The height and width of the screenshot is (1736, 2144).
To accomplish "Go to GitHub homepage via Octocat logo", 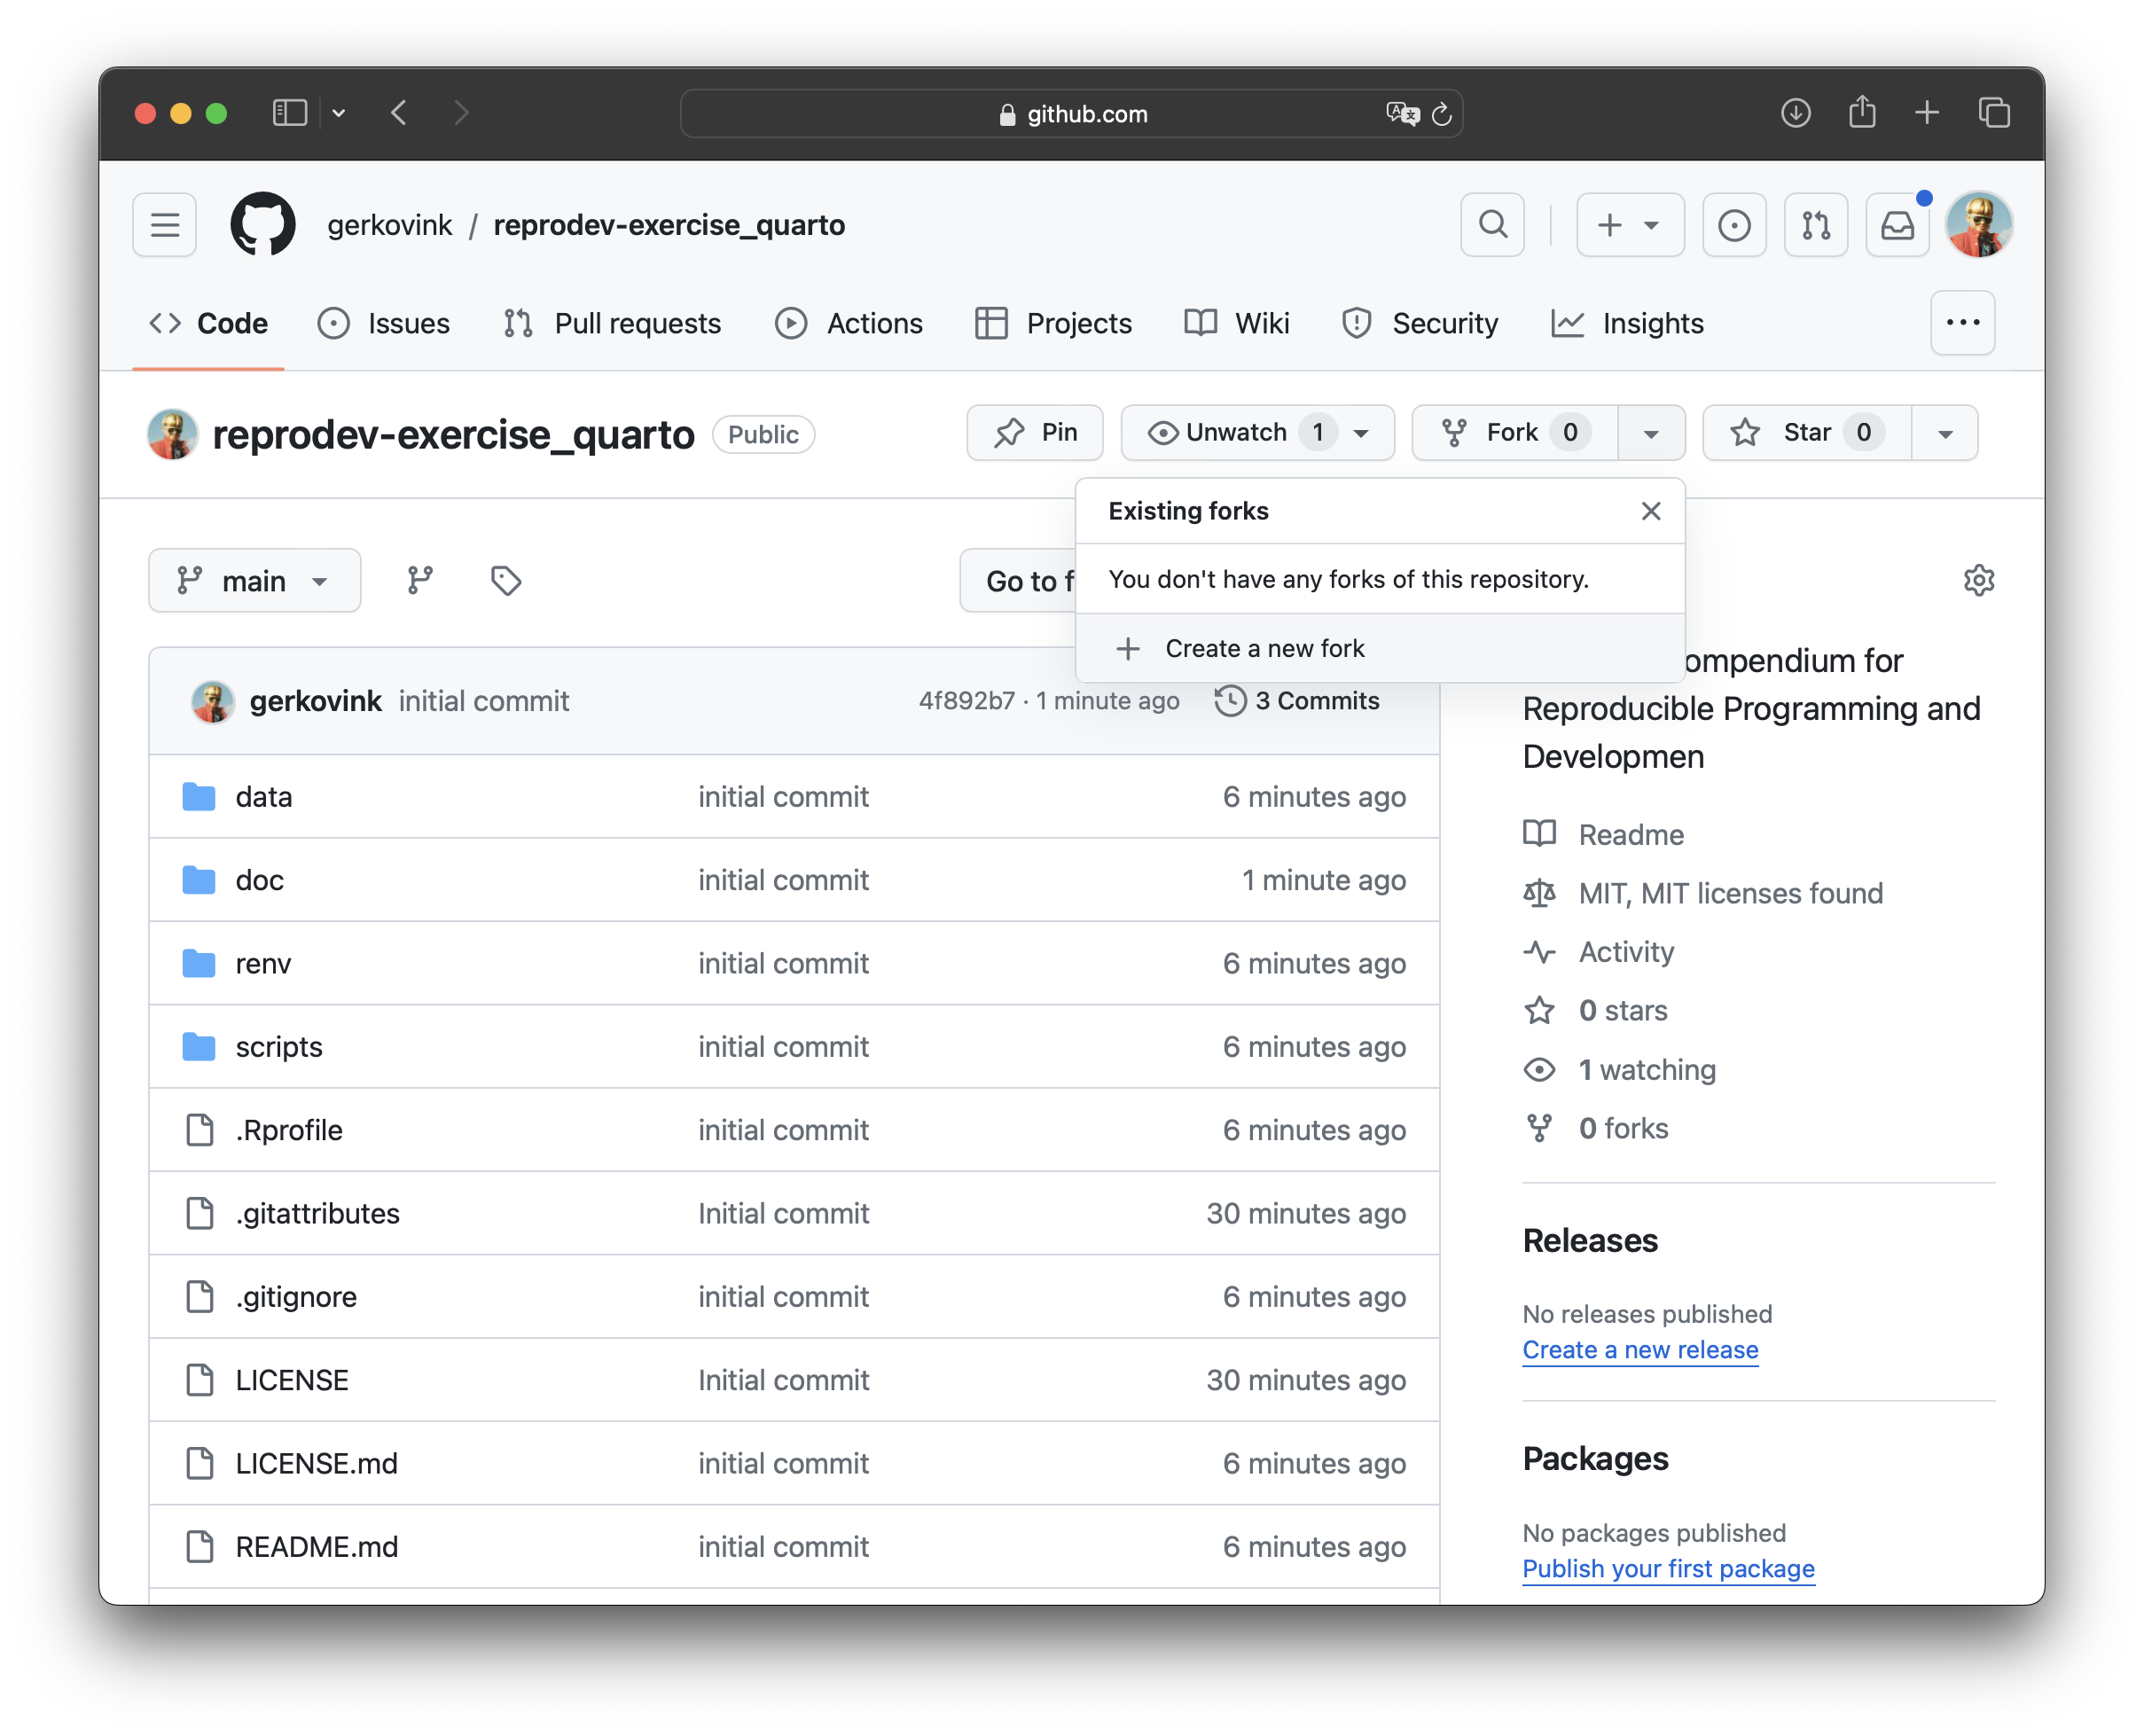I will pos(263,225).
